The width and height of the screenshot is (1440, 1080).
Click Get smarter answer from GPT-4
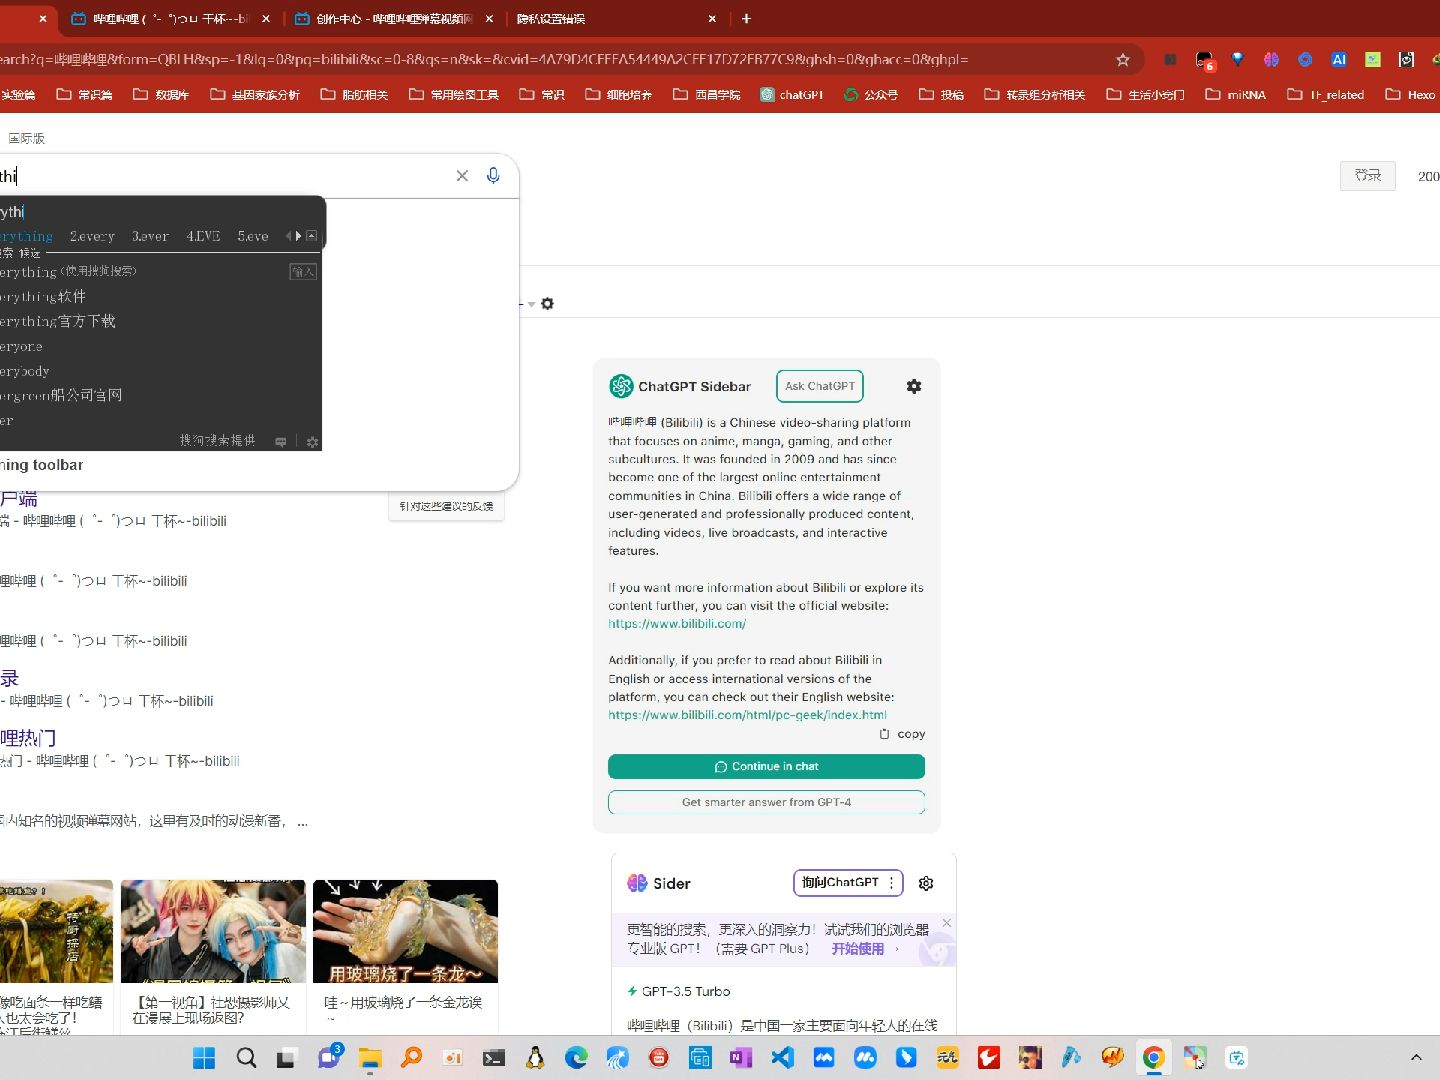766,802
